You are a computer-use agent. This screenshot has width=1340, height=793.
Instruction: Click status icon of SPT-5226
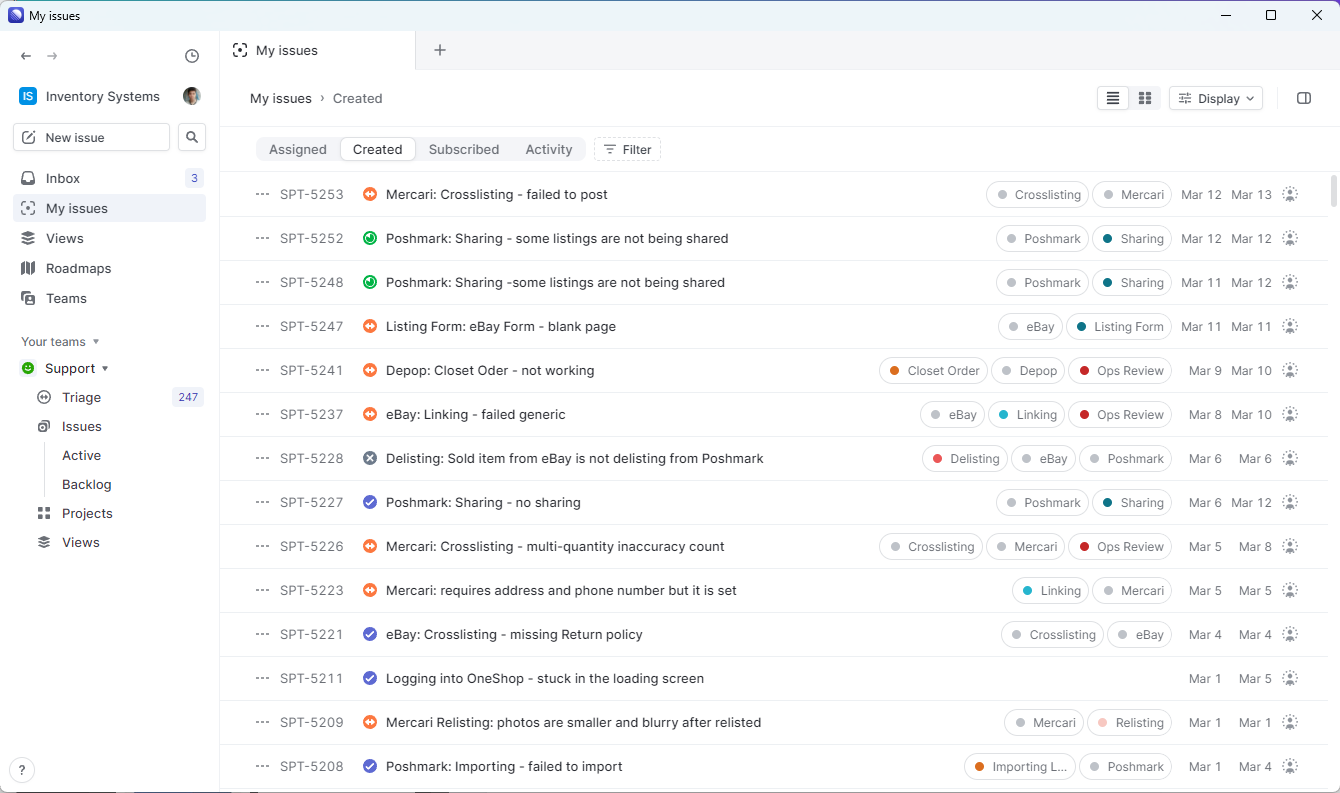tap(370, 547)
